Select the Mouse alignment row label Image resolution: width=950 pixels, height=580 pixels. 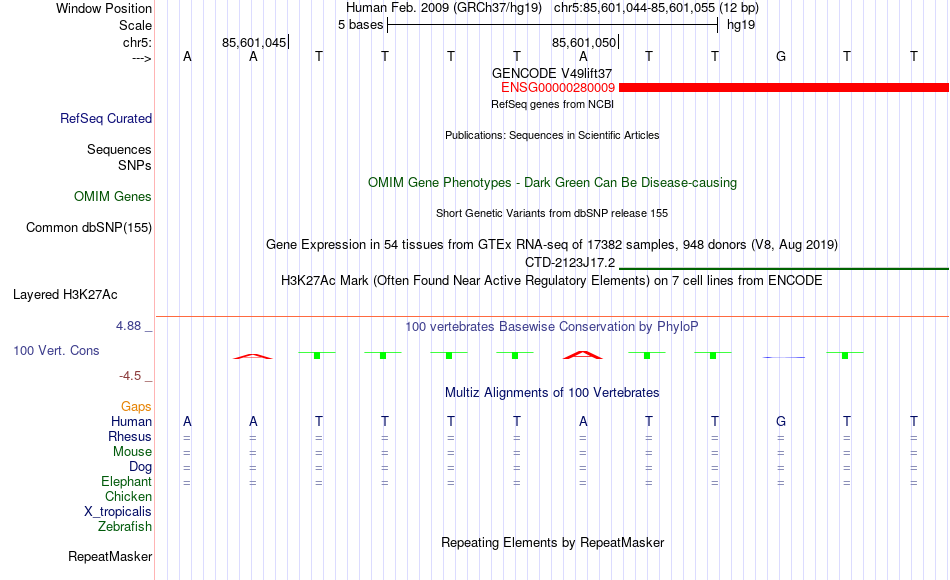pos(133,452)
